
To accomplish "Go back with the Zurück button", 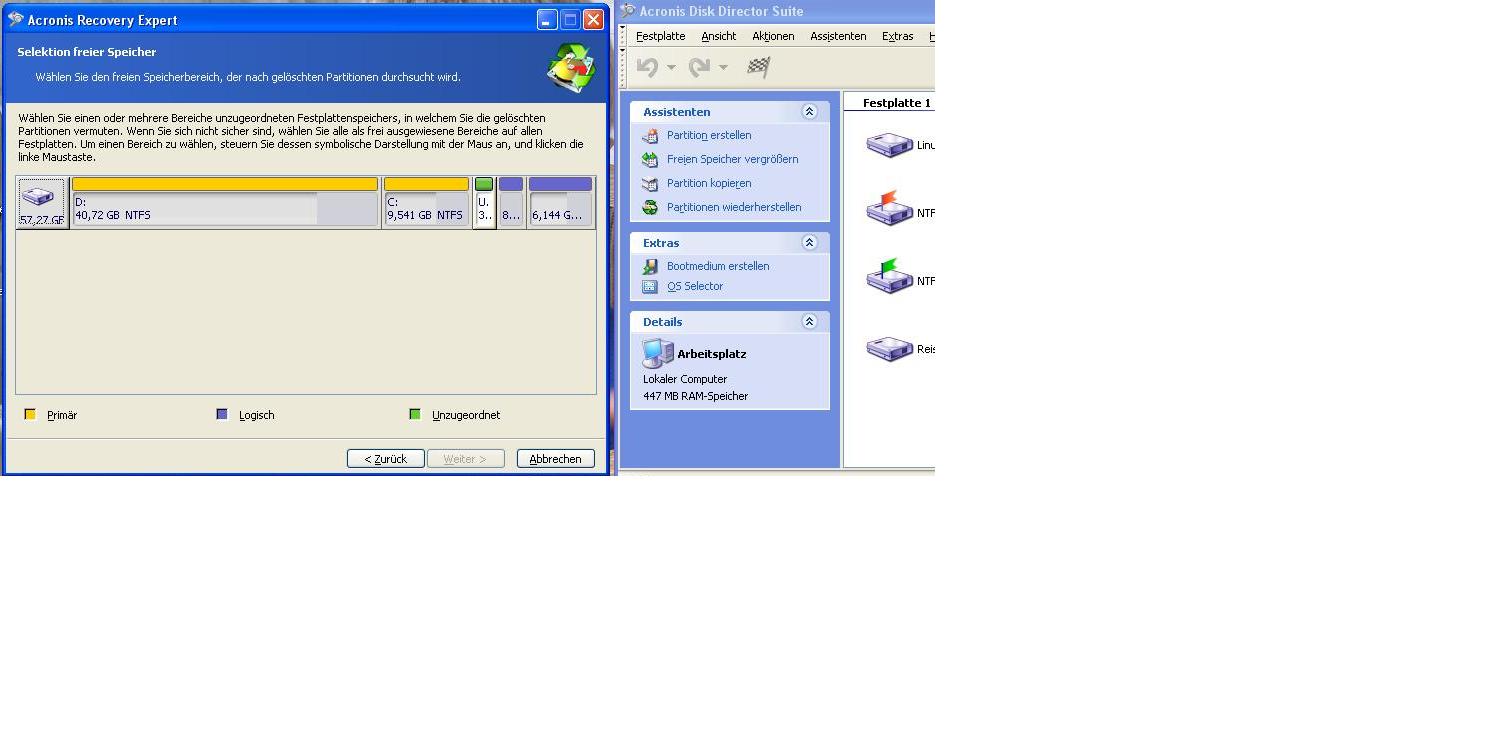I will [386, 459].
